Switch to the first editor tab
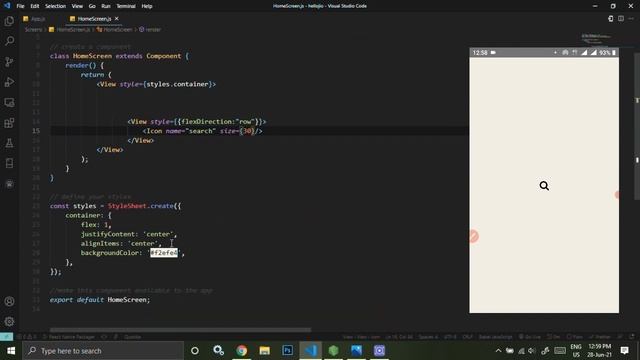 point(39,19)
